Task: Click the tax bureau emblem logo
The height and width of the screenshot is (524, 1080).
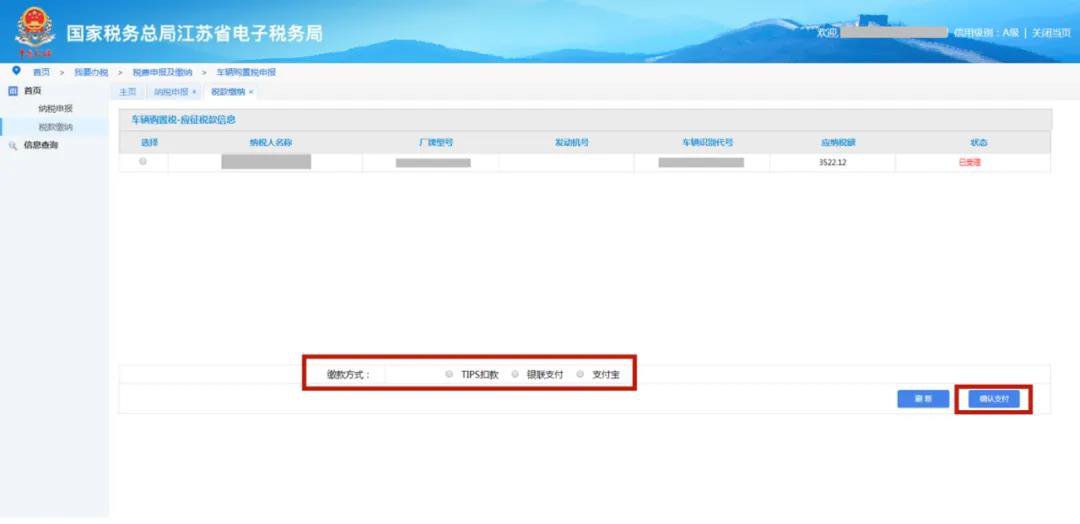Action: coord(35,32)
